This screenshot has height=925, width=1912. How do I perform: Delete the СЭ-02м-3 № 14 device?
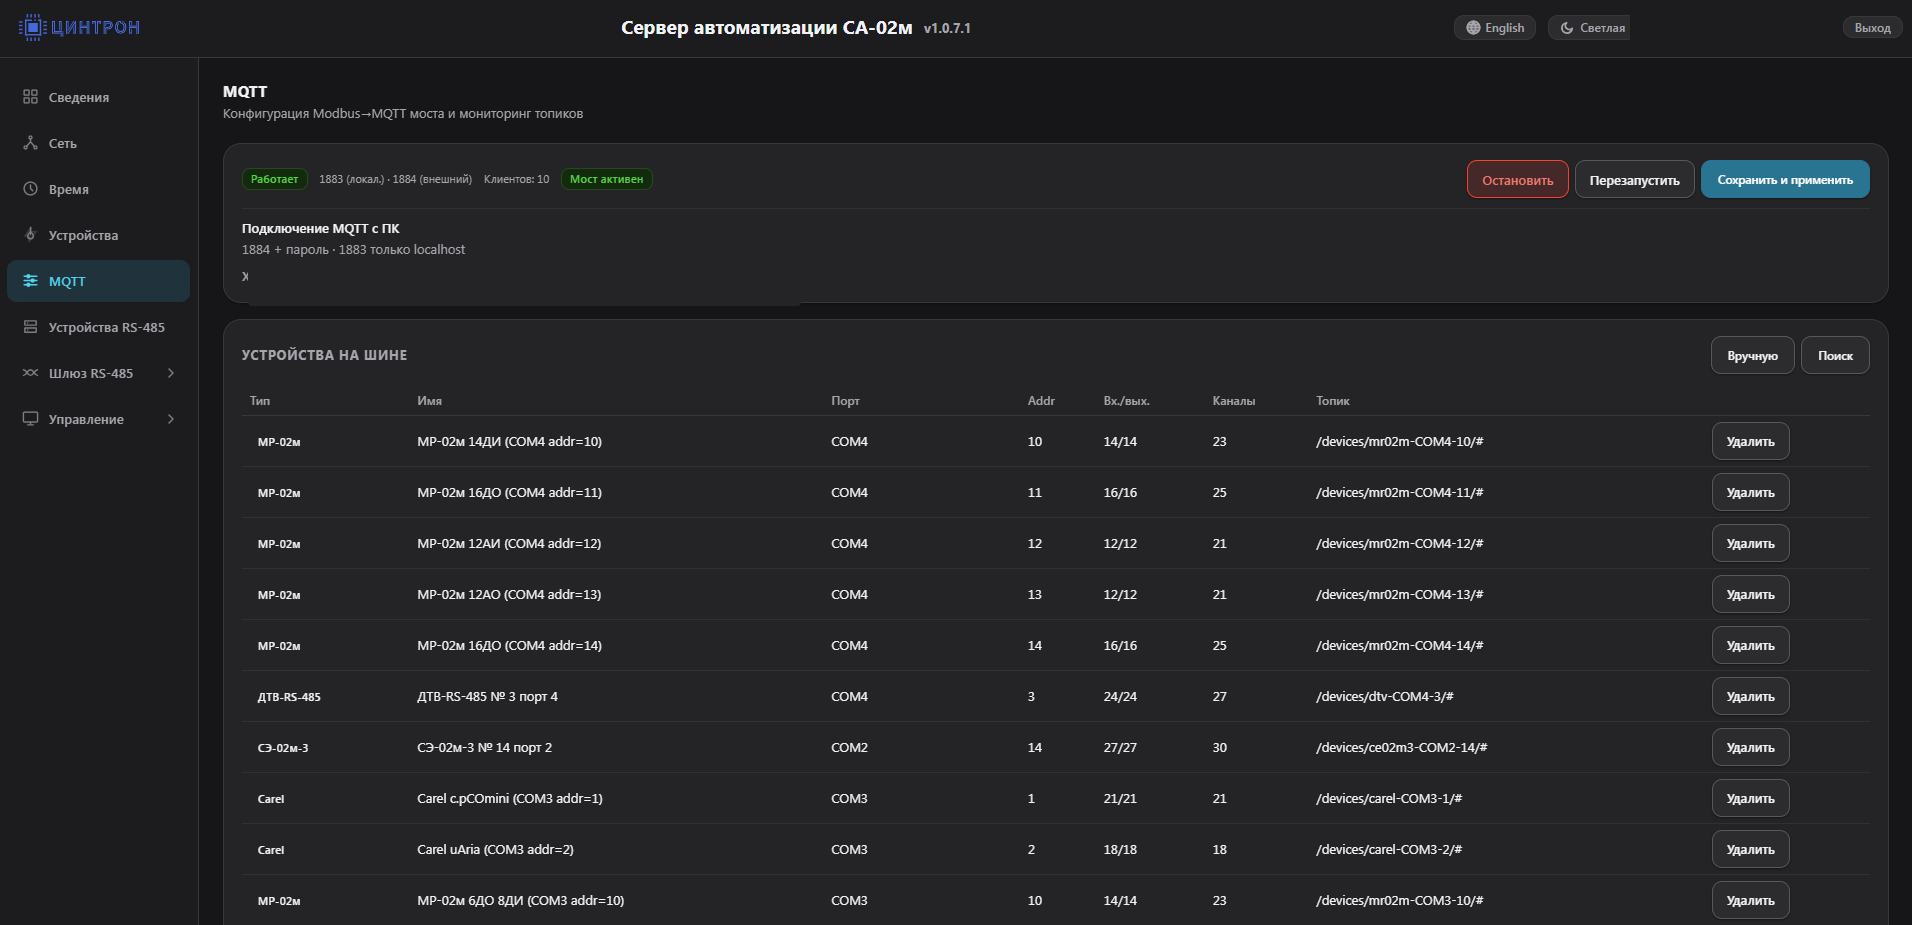tap(1750, 747)
